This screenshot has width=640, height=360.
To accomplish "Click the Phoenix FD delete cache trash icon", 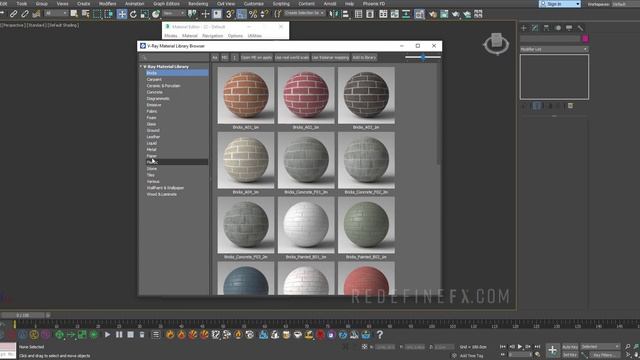I will point(142,335).
